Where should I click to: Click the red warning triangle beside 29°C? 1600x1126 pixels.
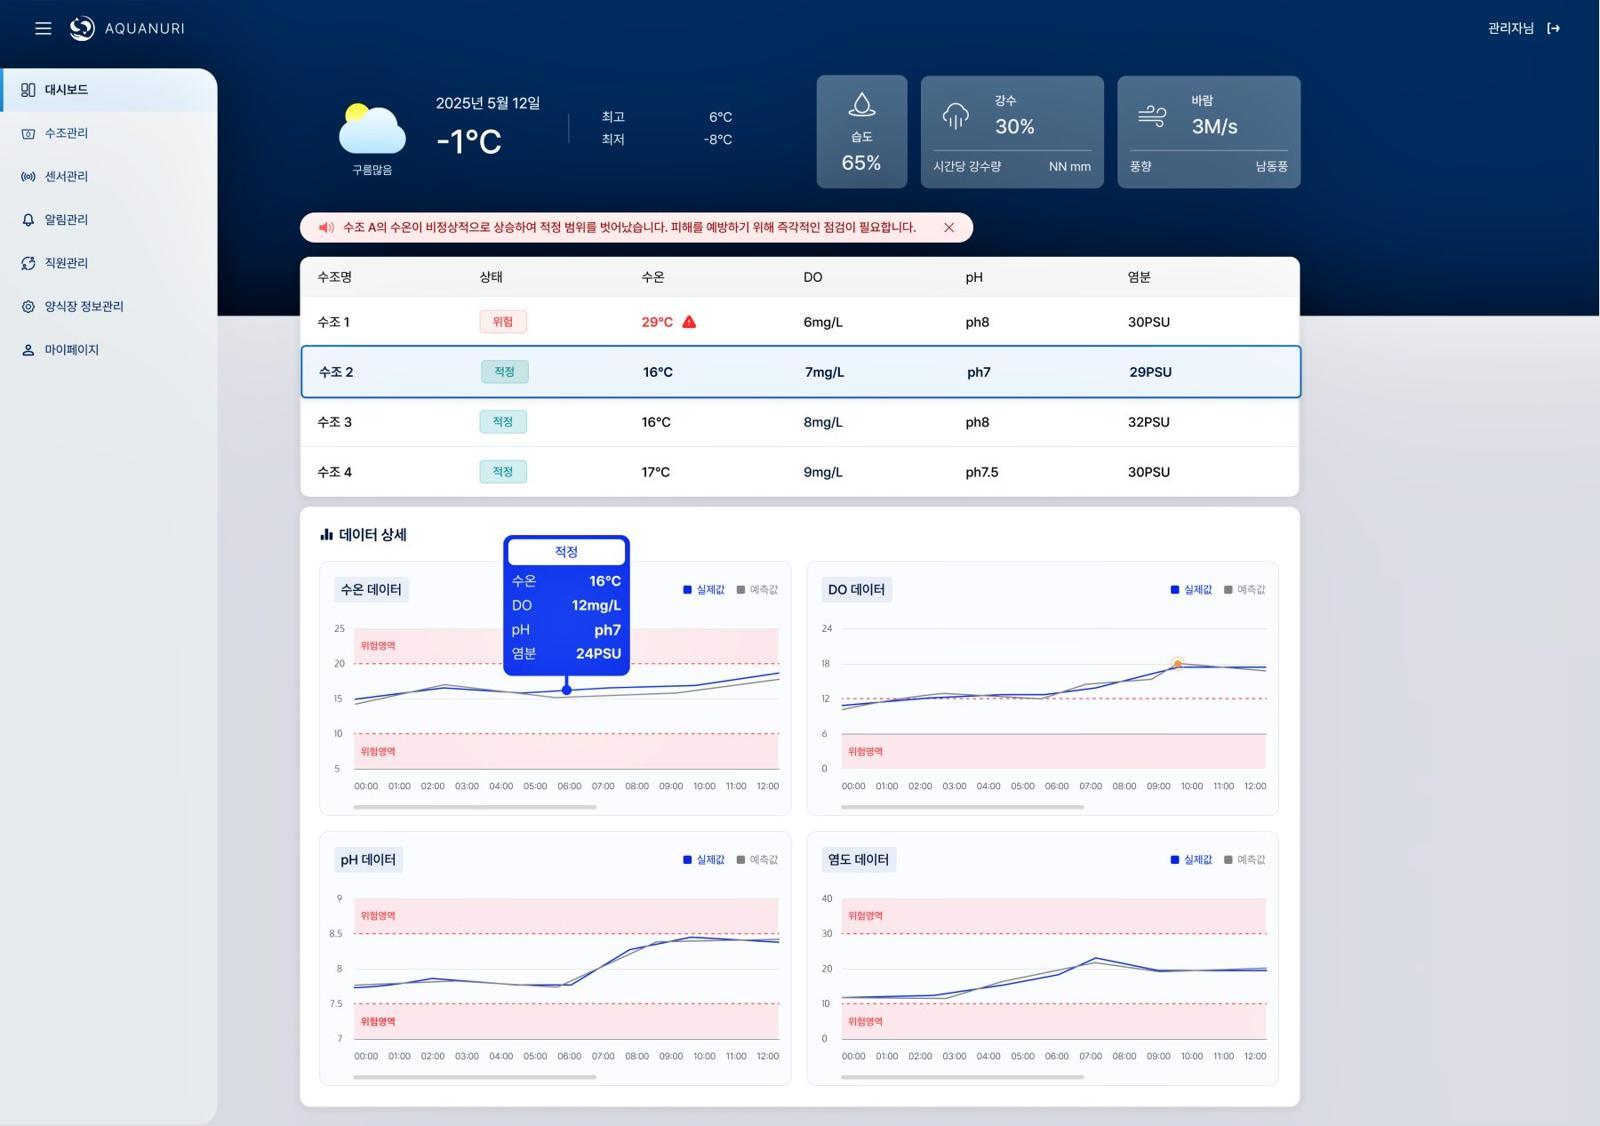coord(689,322)
